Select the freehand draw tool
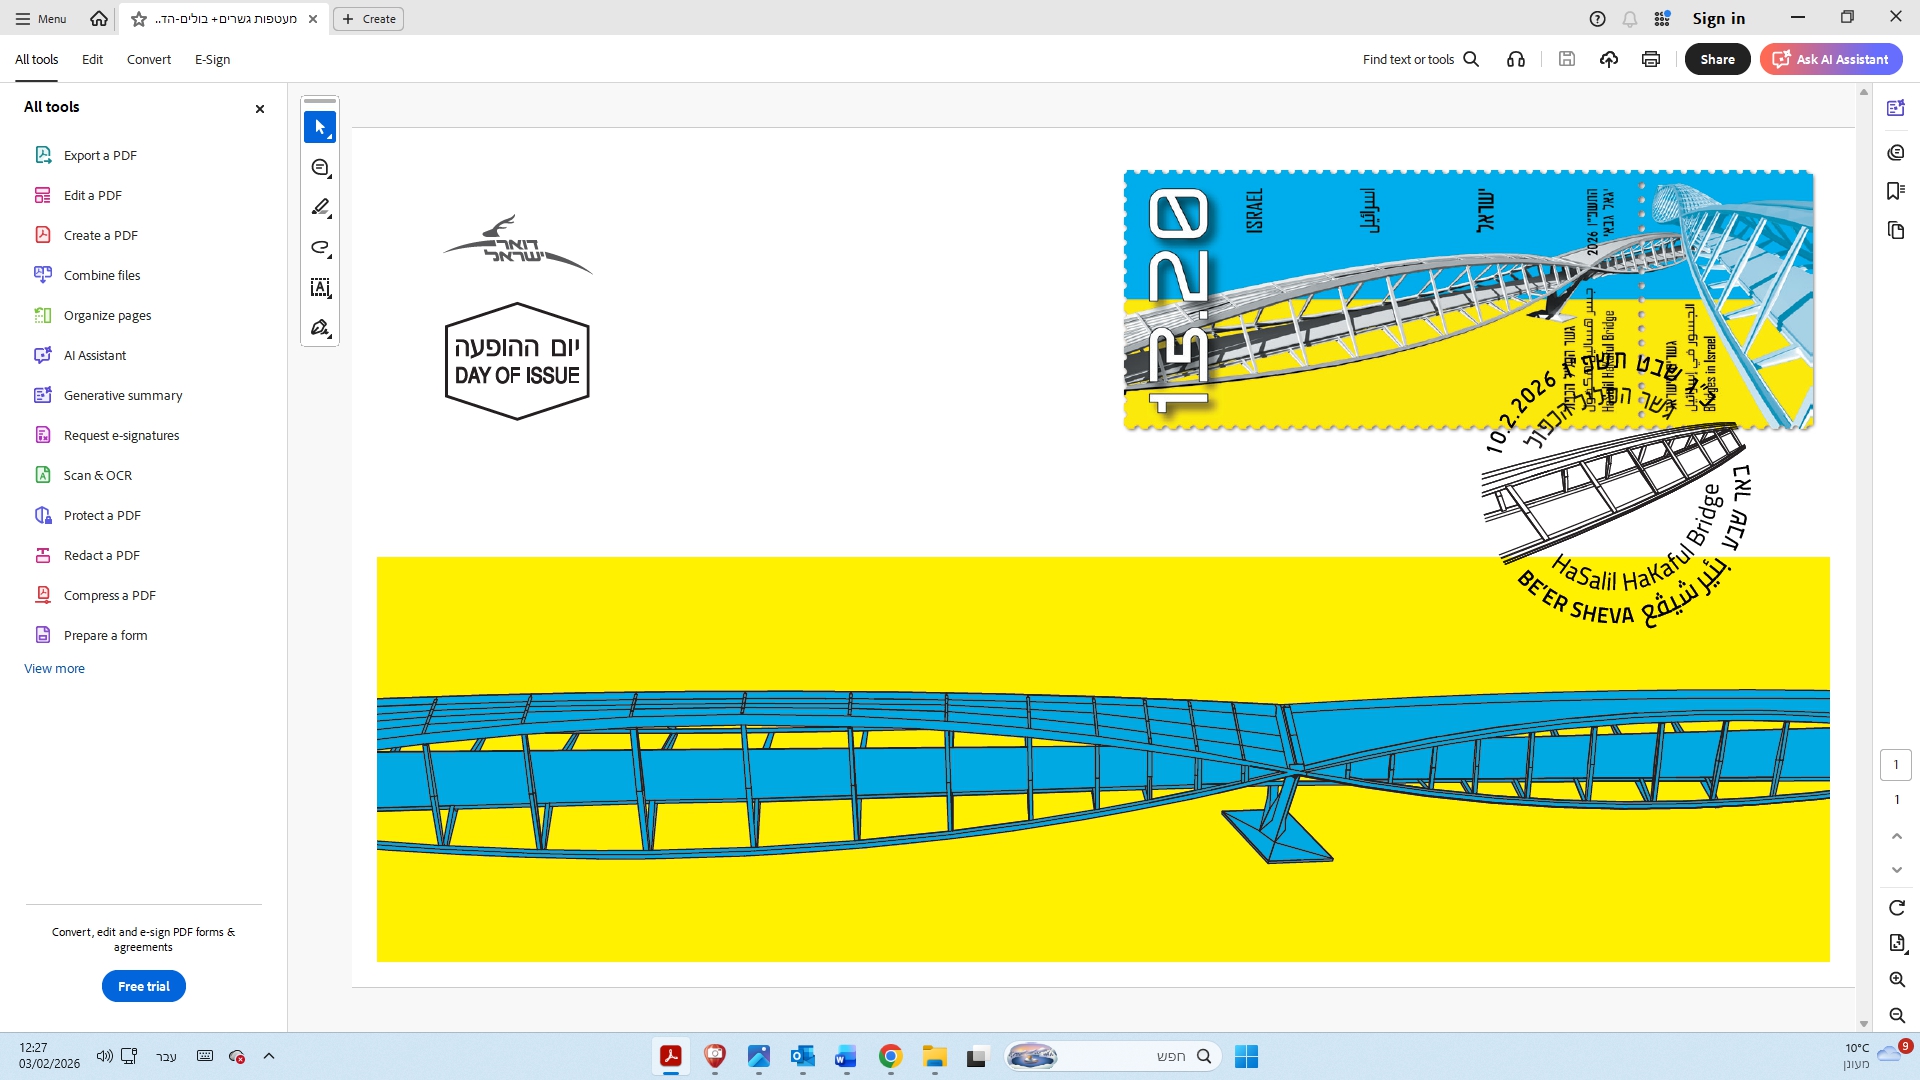The height and width of the screenshot is (1080, 1920). (x=320, y=248)
